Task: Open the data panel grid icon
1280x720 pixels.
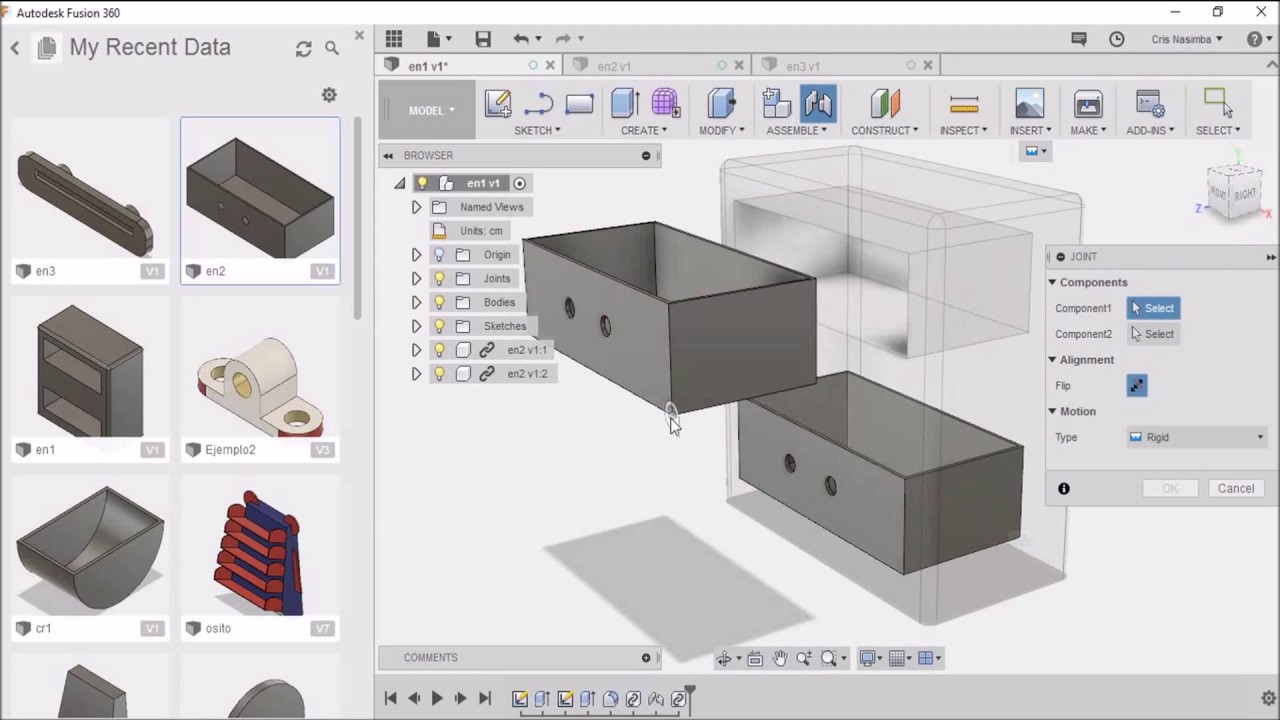Action: pos(394,39)
